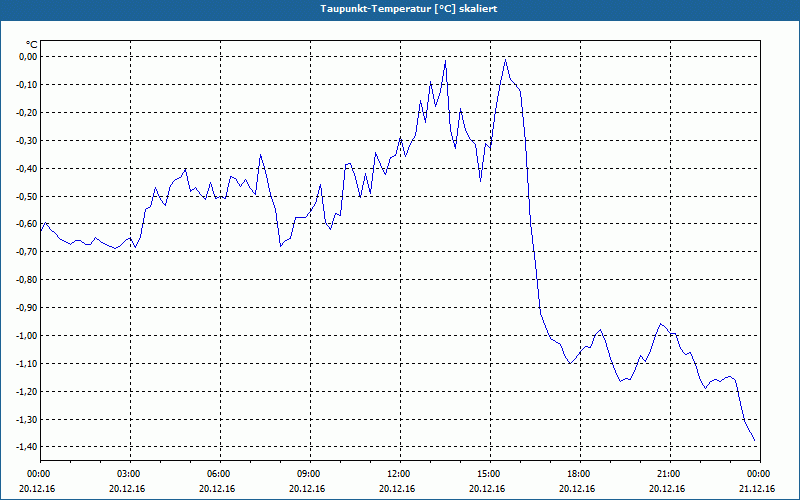This screenshot has width=800, height=500.
Task: Click the '00:00' label above 21.12.16
Action: pos(760,474)
